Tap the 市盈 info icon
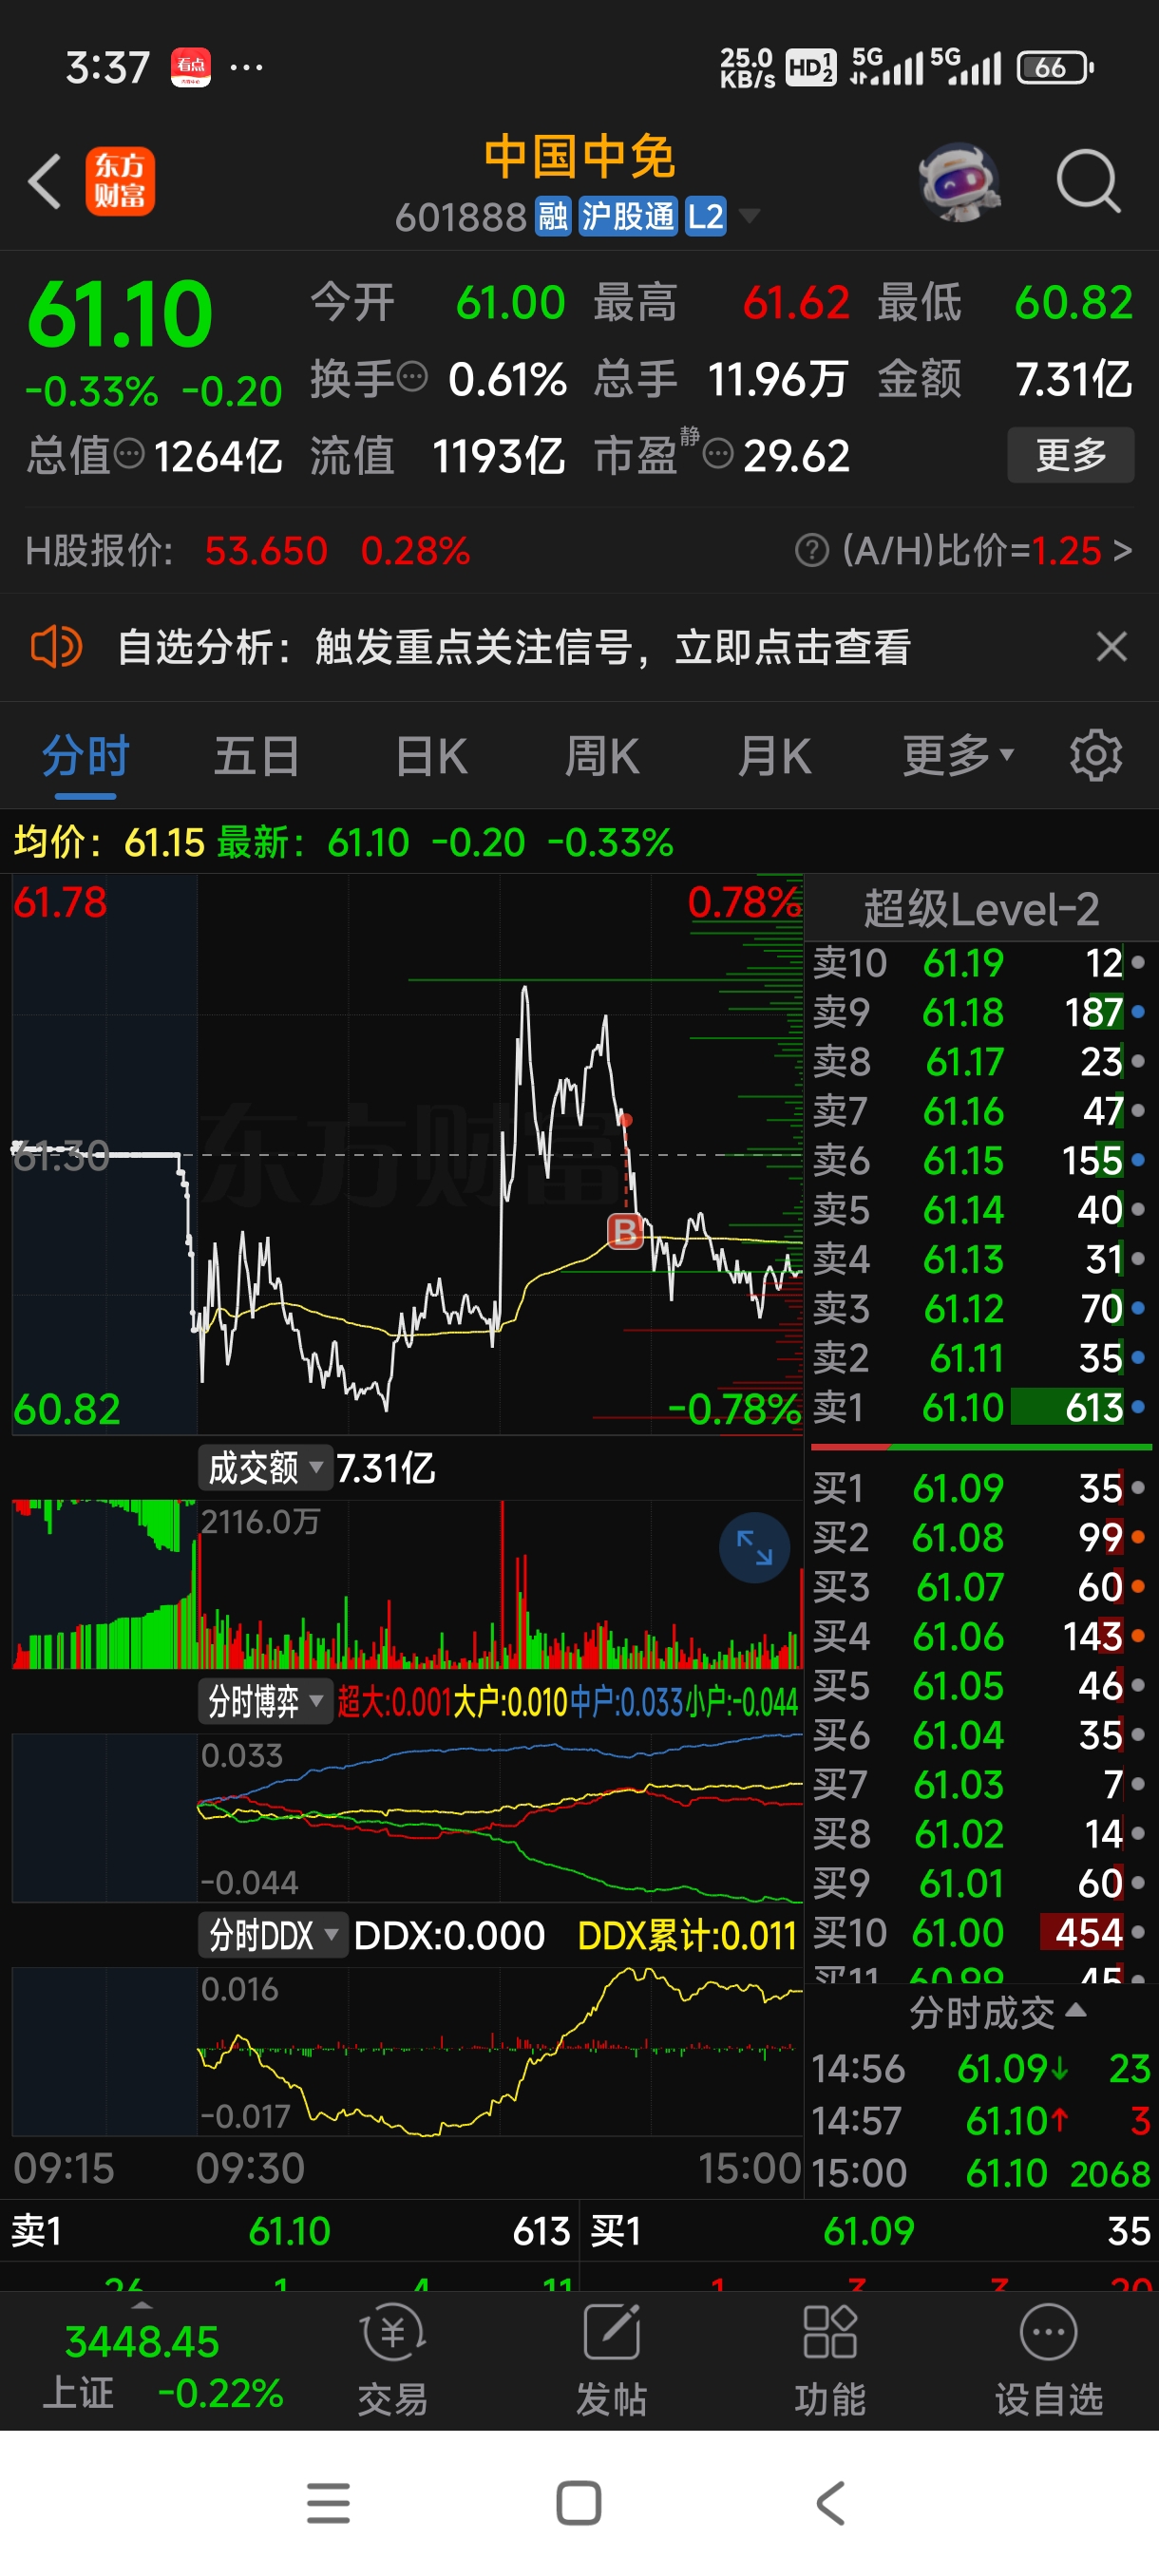This screenshot has height=2576, width=1159. tap(718, 455)
